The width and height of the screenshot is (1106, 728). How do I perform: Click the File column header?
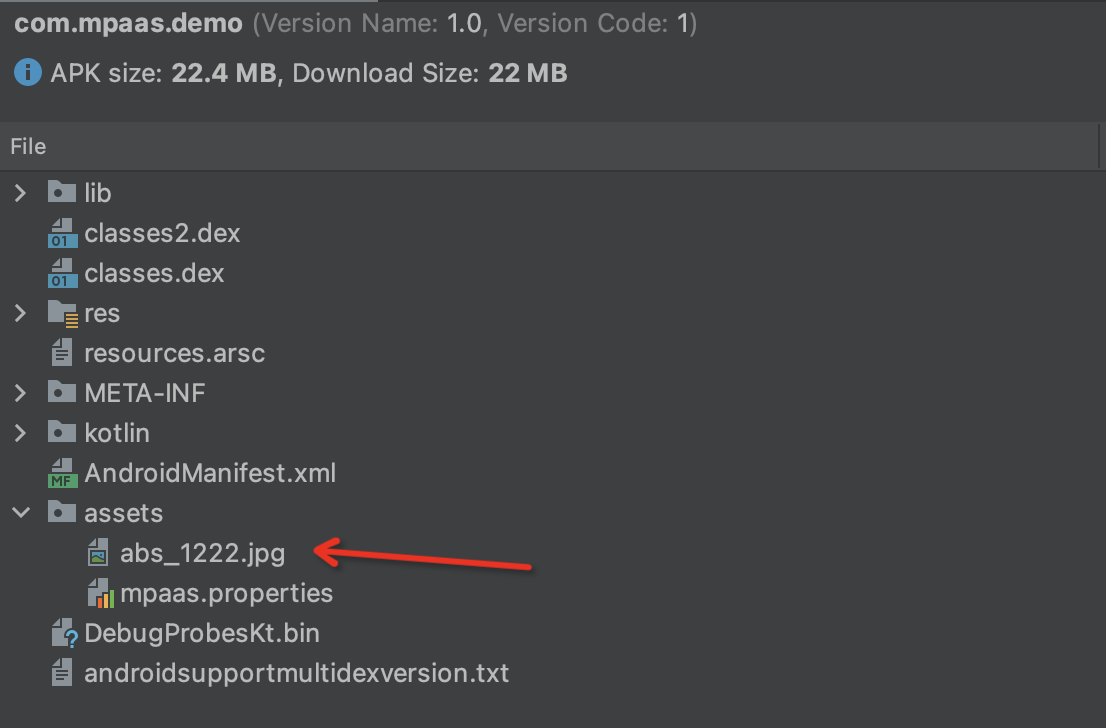(x=28, y=147)
